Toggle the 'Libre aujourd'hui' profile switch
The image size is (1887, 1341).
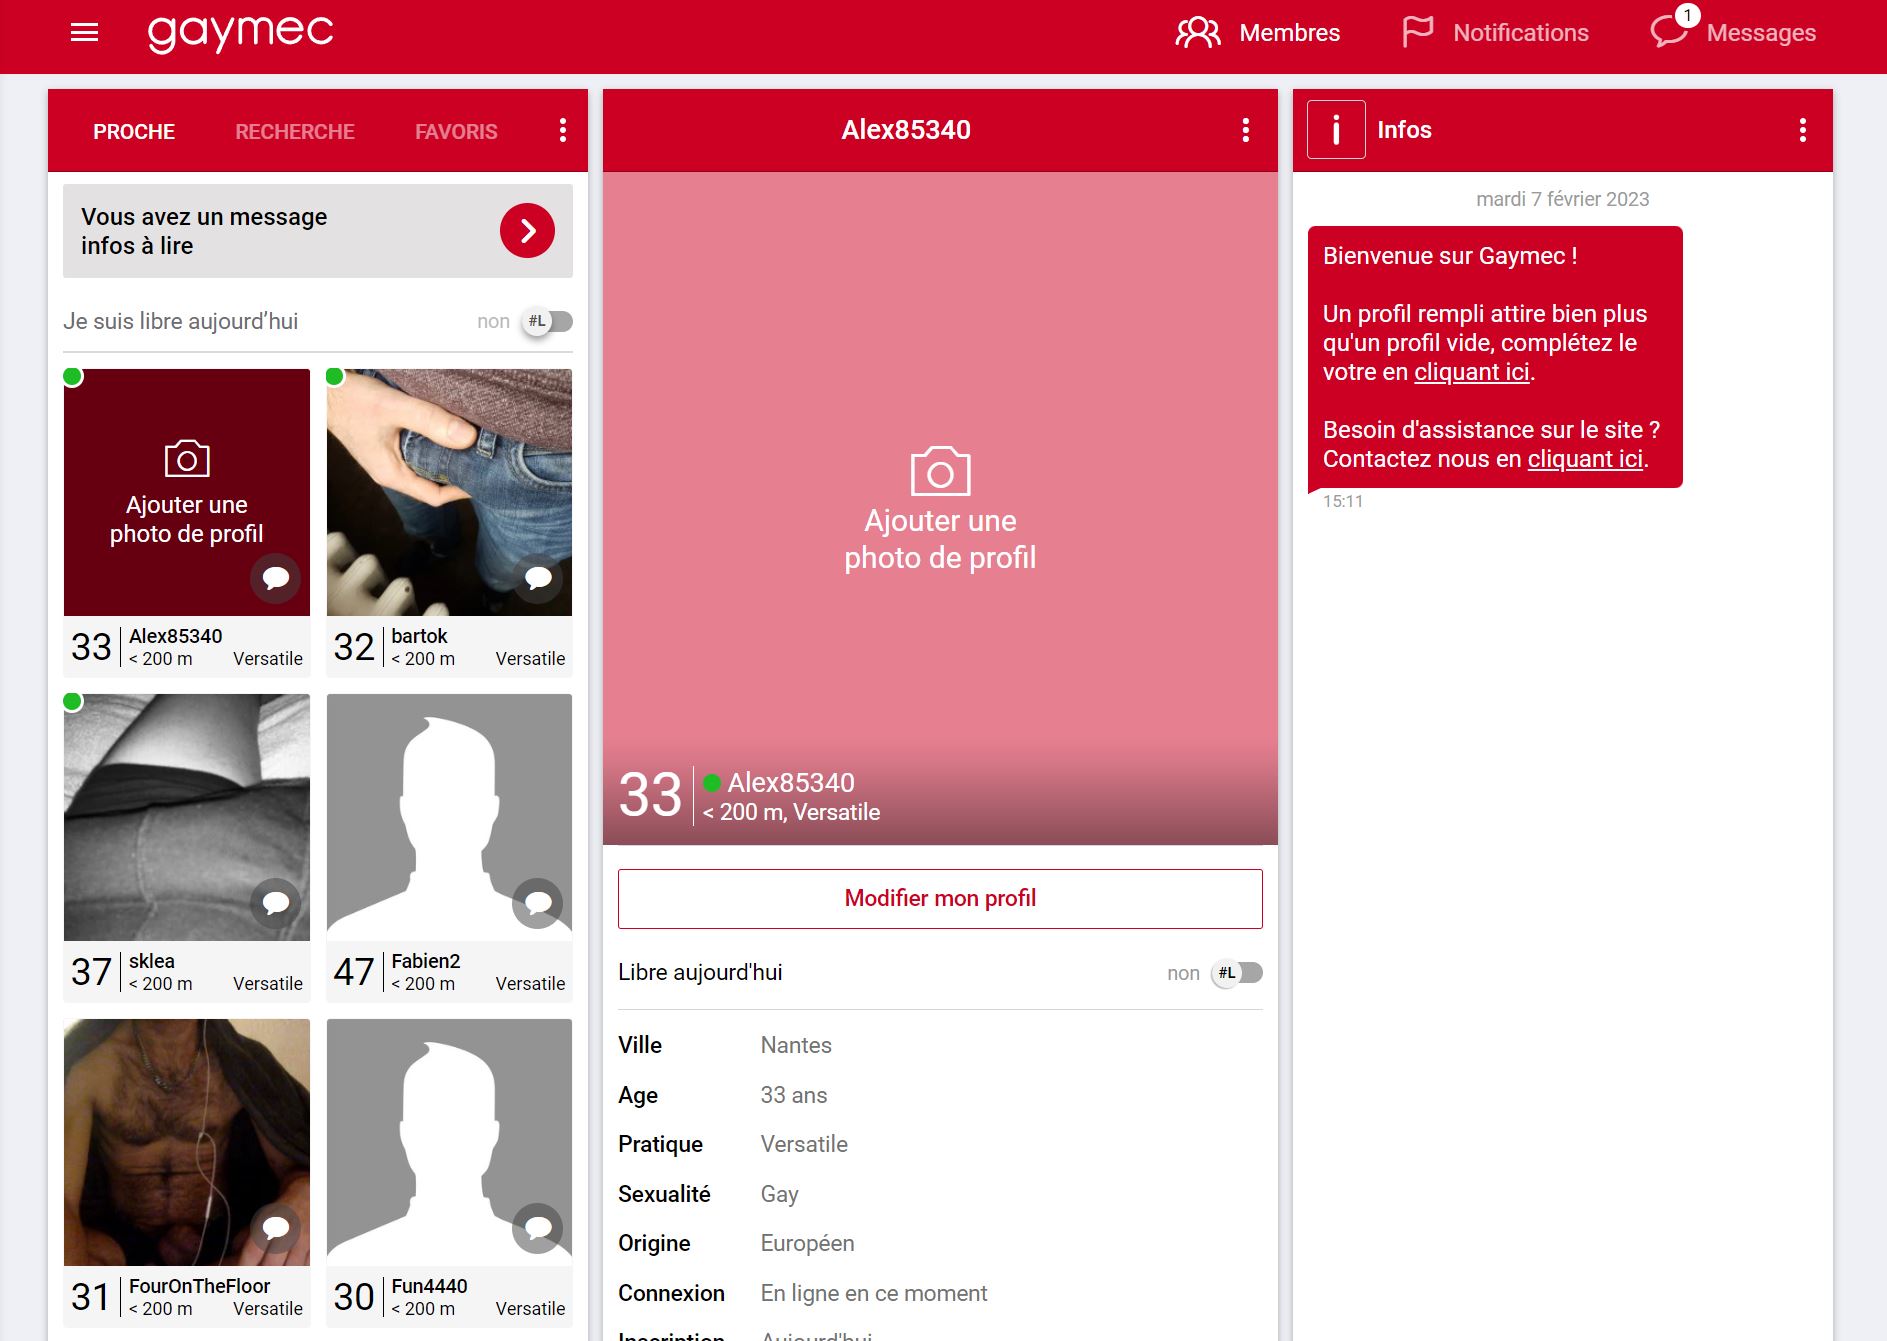1237,973
